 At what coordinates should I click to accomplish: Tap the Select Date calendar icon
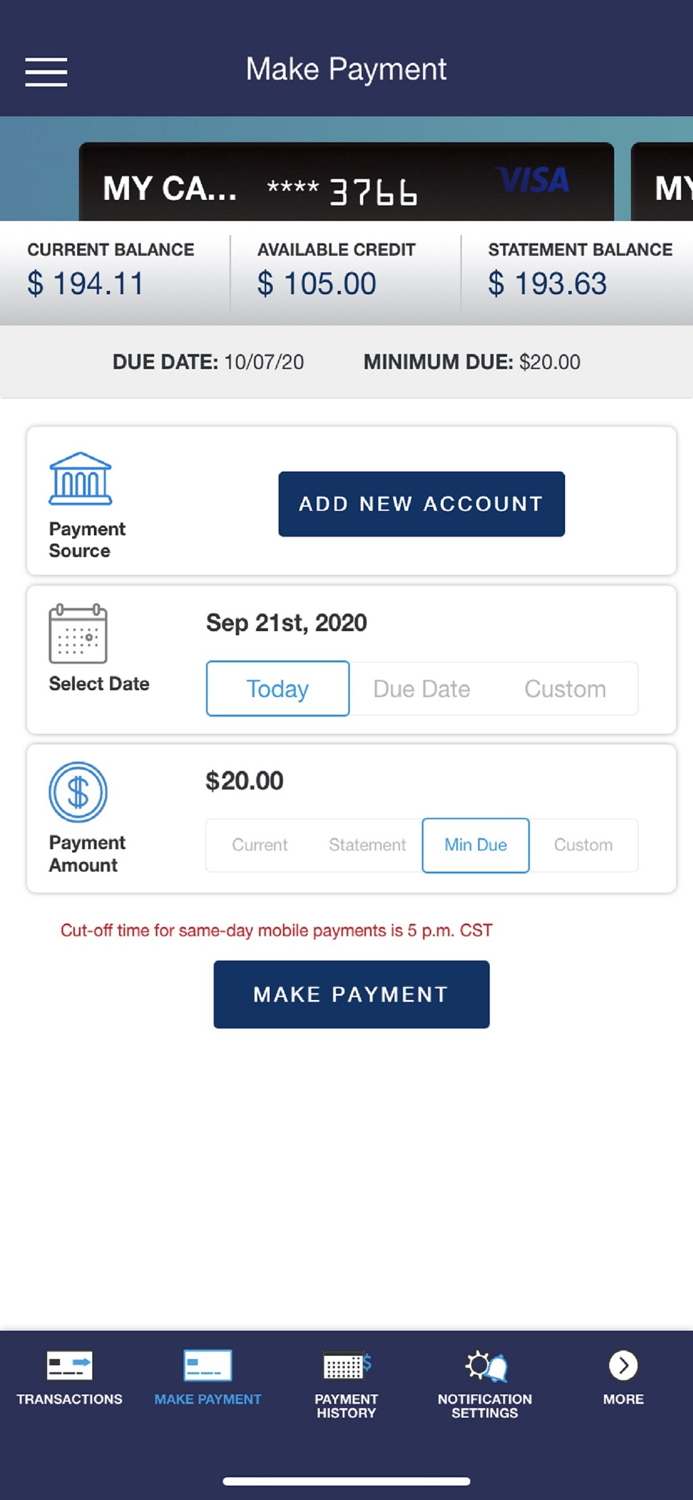80,634
